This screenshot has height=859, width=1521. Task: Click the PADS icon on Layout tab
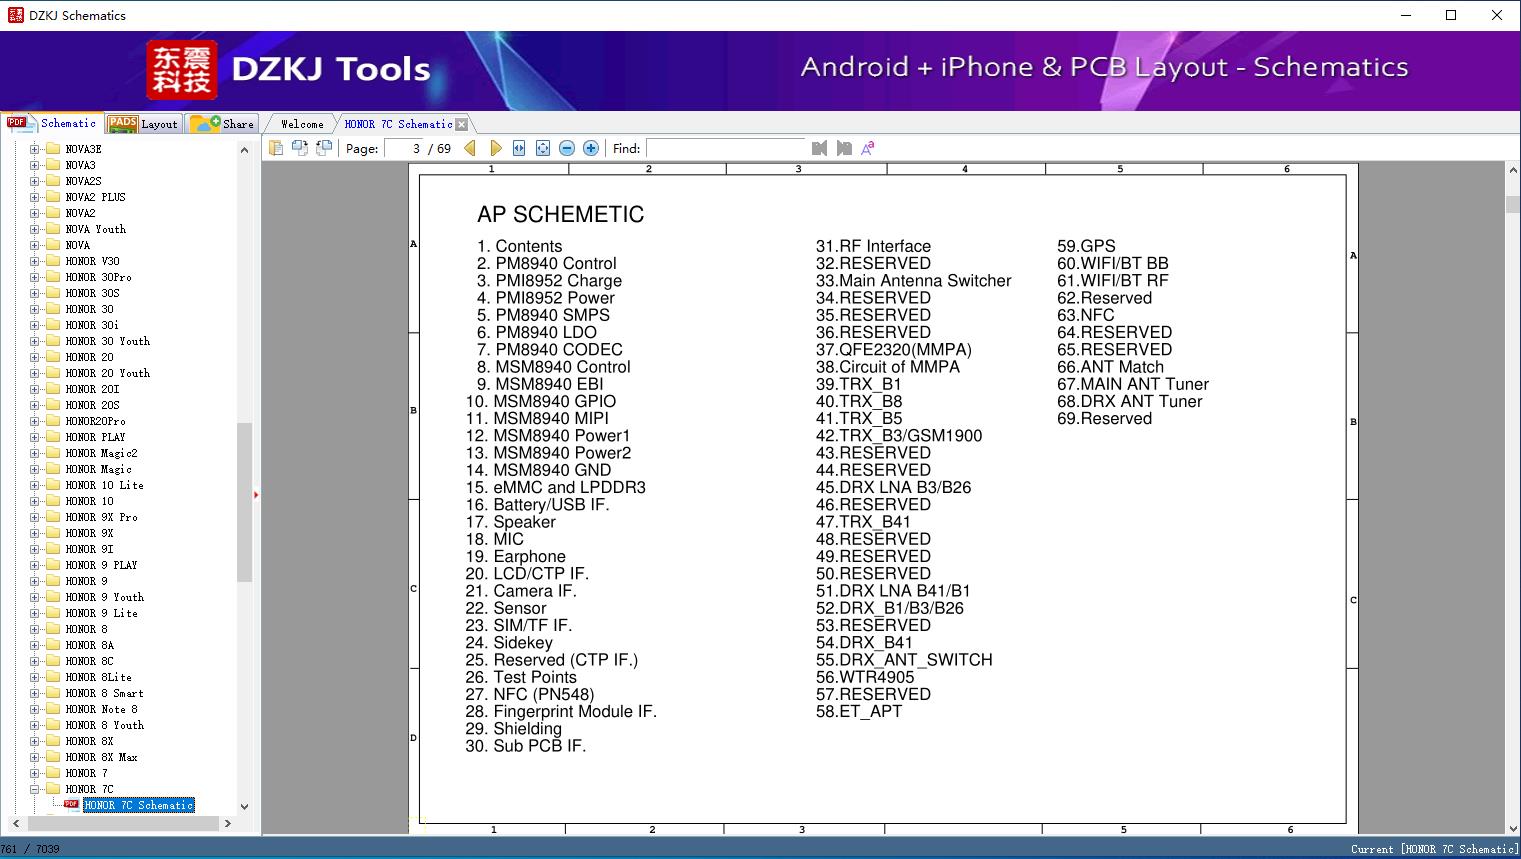point(122,123)
